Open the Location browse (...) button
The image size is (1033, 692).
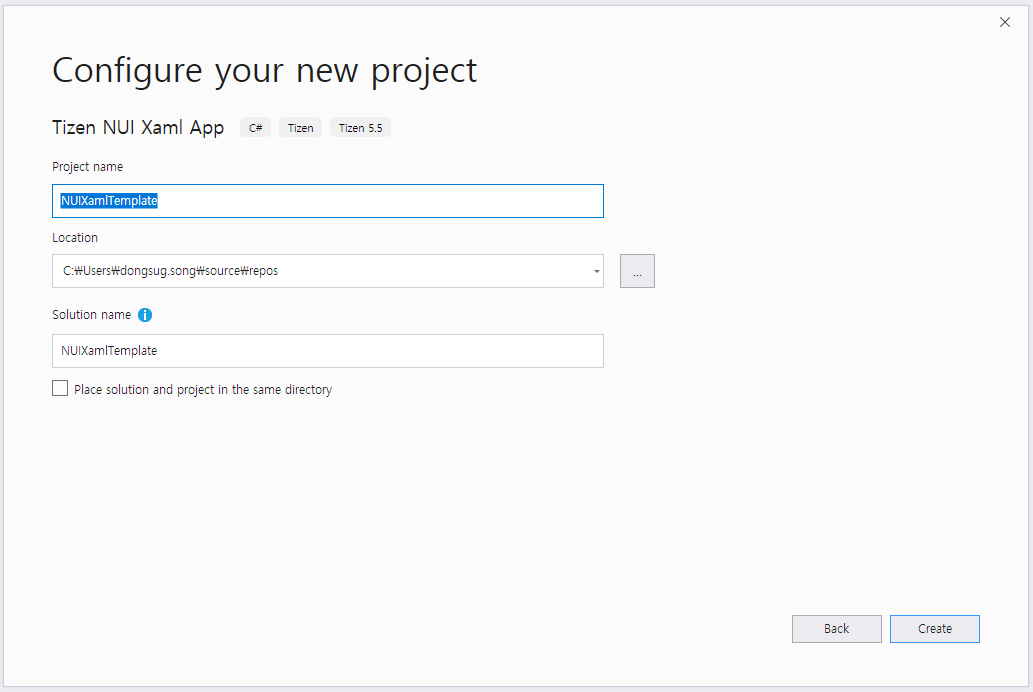click(637, 271)
